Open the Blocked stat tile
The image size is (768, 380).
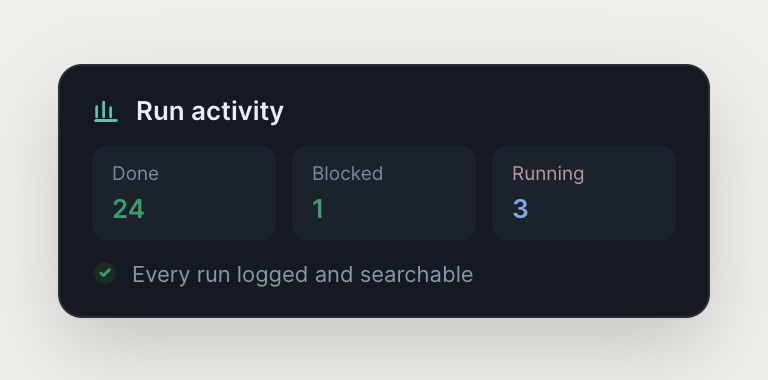click(384, 193)
